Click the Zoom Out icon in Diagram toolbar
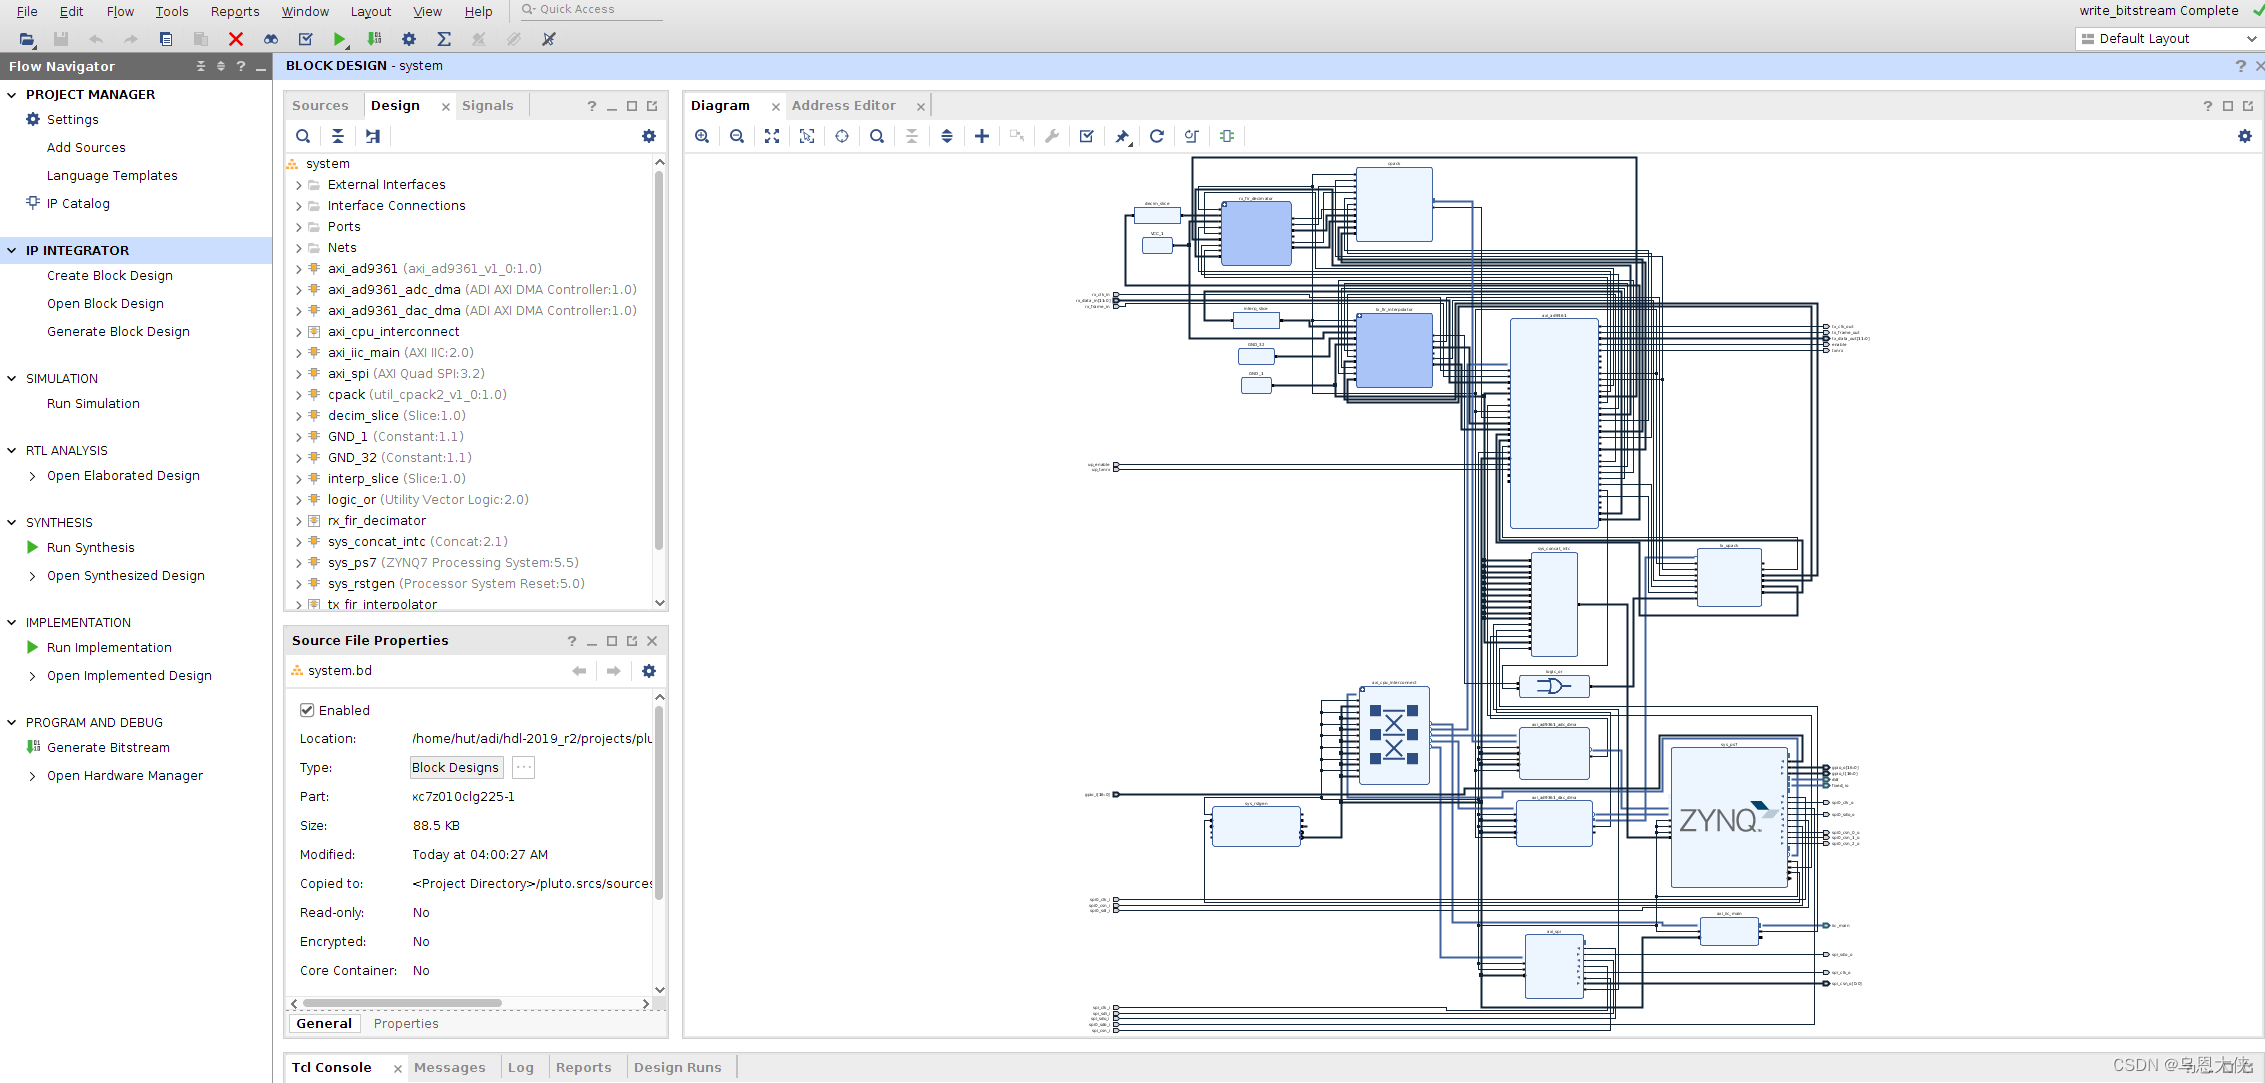 pyautogui.click(x=737, y=136)
